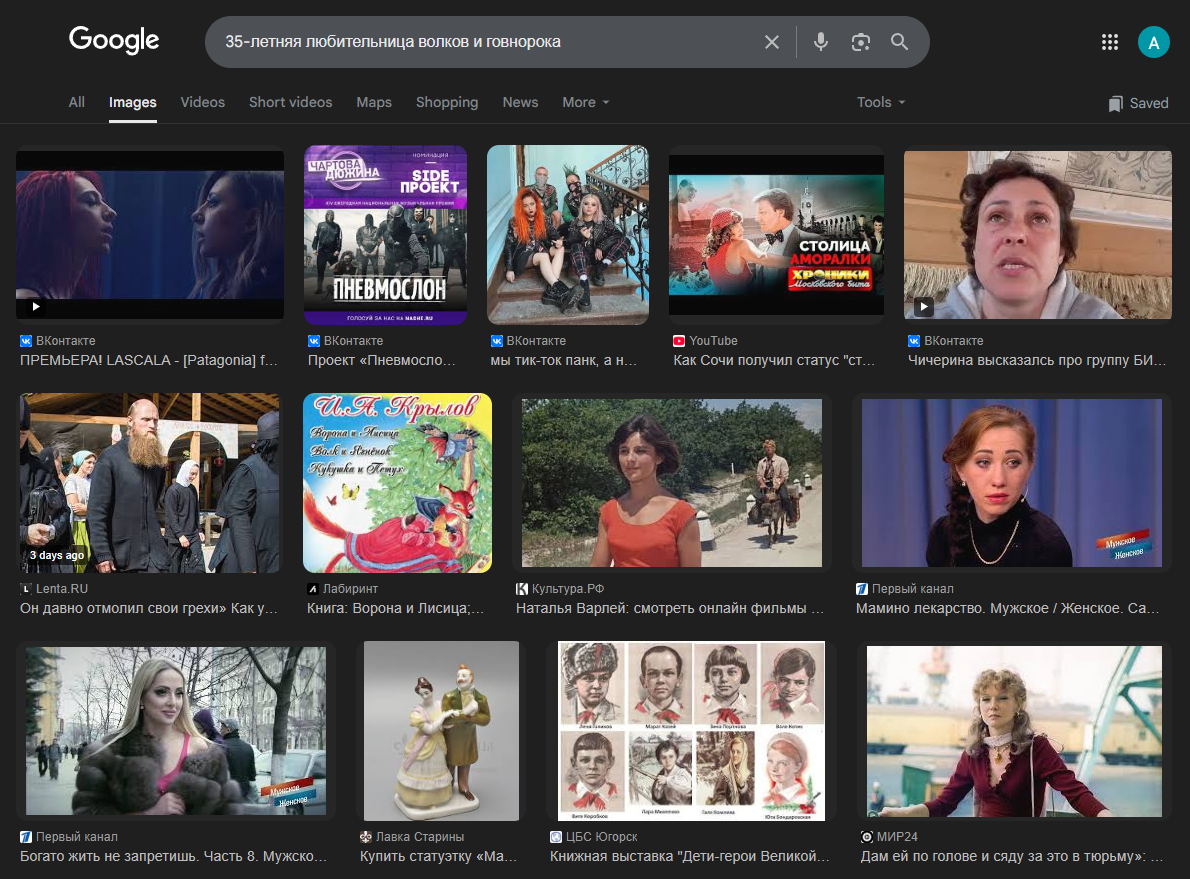Clear the search query with X icon
This screenshot has height=879, width=1190.
(x=771, y=42)
